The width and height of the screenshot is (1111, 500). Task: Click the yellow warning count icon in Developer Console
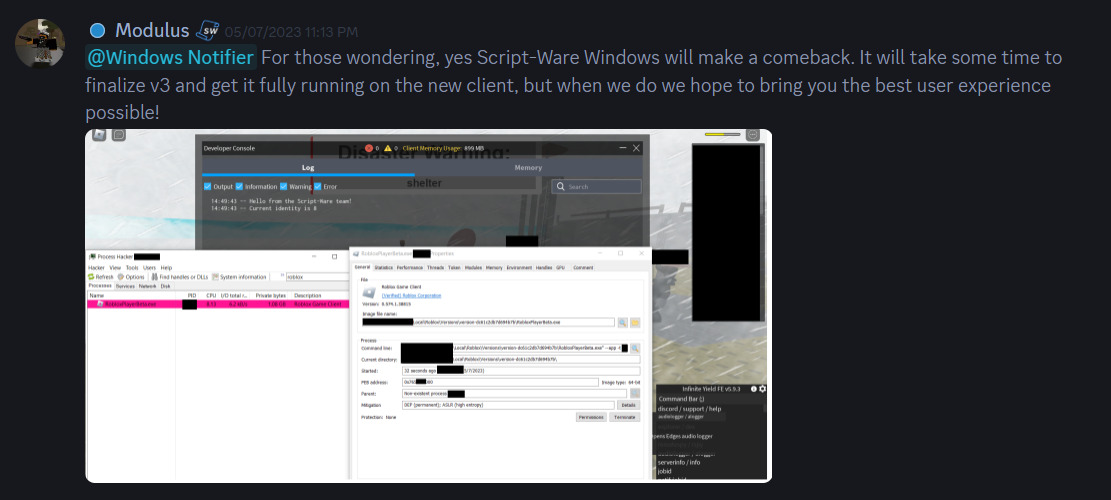coord(388,148)
